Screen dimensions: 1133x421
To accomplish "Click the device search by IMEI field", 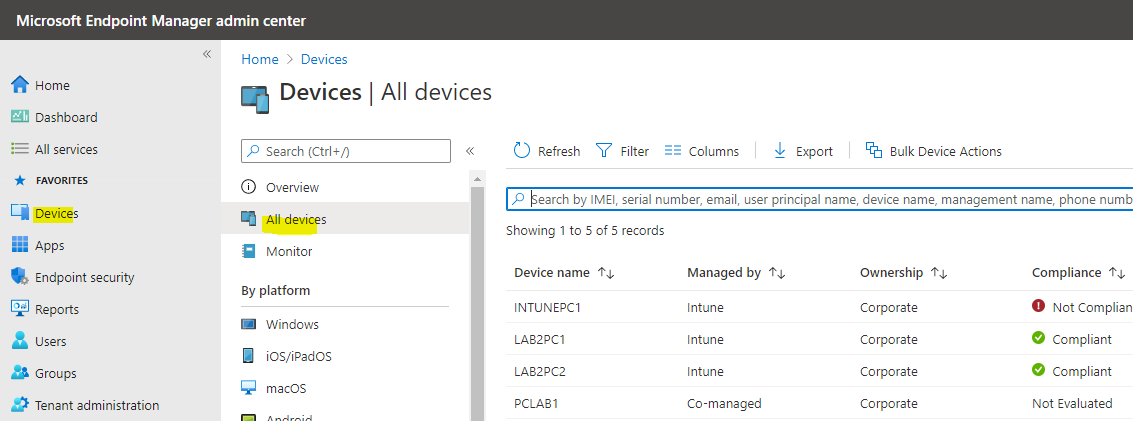I will point(819,199).
